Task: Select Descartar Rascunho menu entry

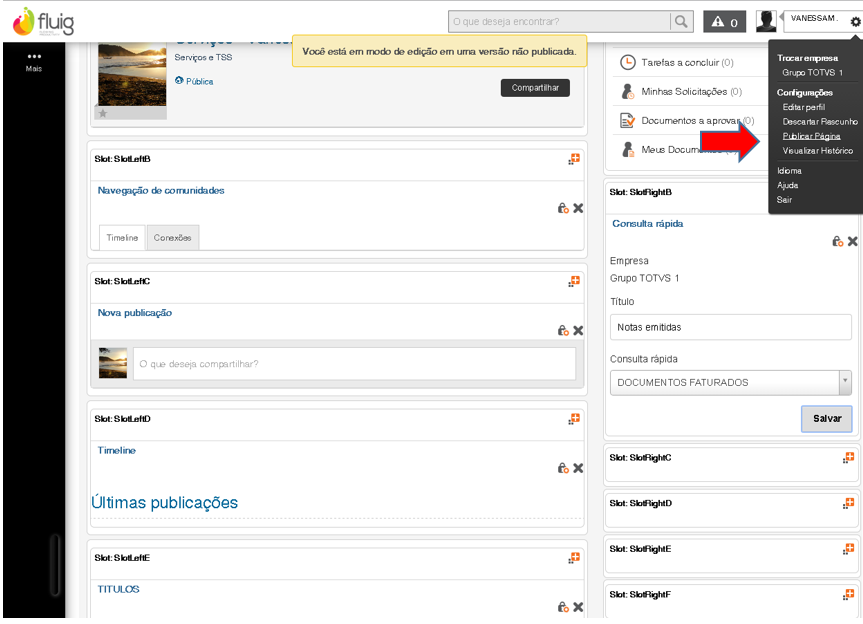Action: pyautogui.click(x=820, y=122)
